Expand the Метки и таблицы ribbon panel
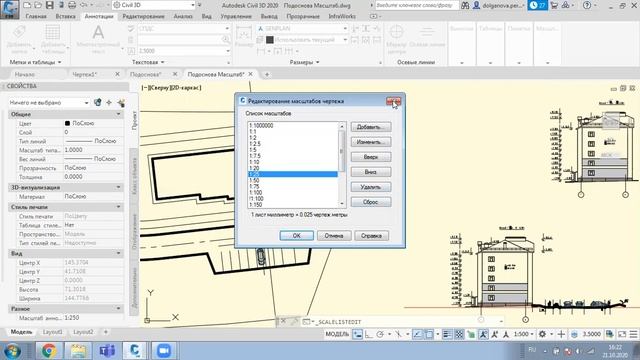 coord(35,62)
